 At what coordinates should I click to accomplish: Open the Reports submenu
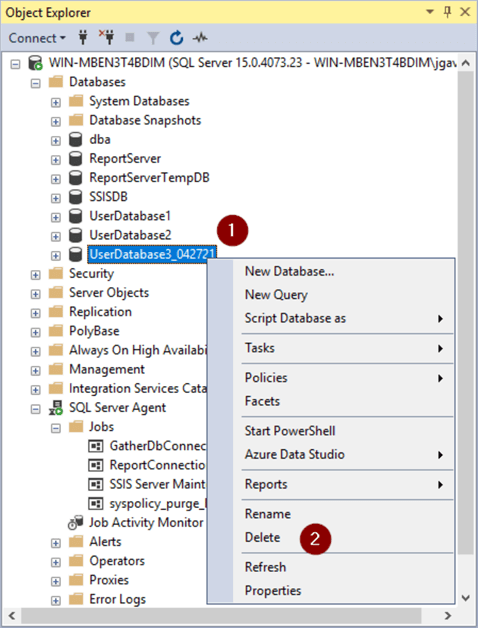point(344,484)
